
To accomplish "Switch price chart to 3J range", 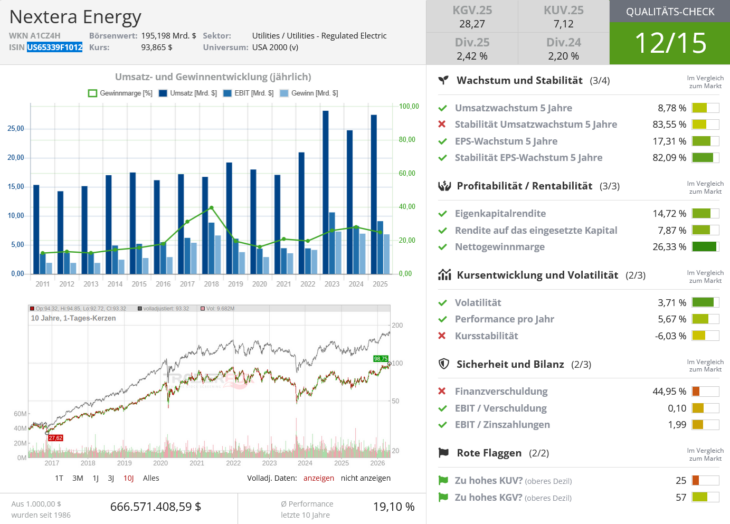I will click(x=111, y=478).
